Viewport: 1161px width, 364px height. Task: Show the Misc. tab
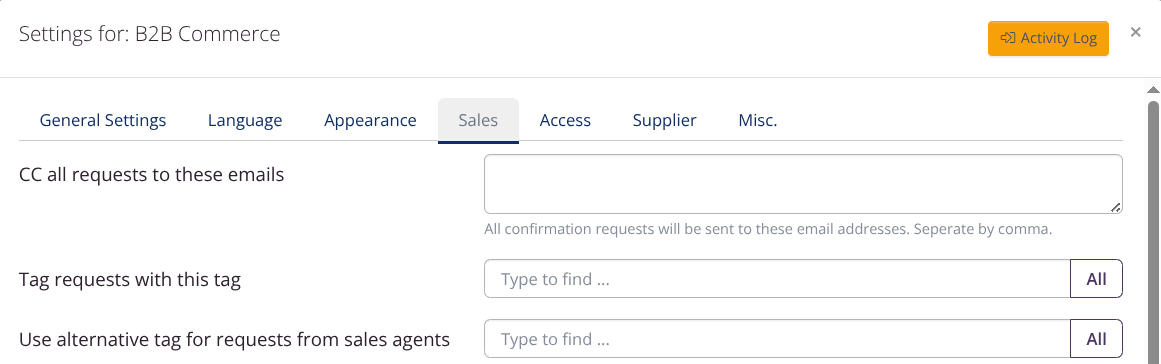757,121
